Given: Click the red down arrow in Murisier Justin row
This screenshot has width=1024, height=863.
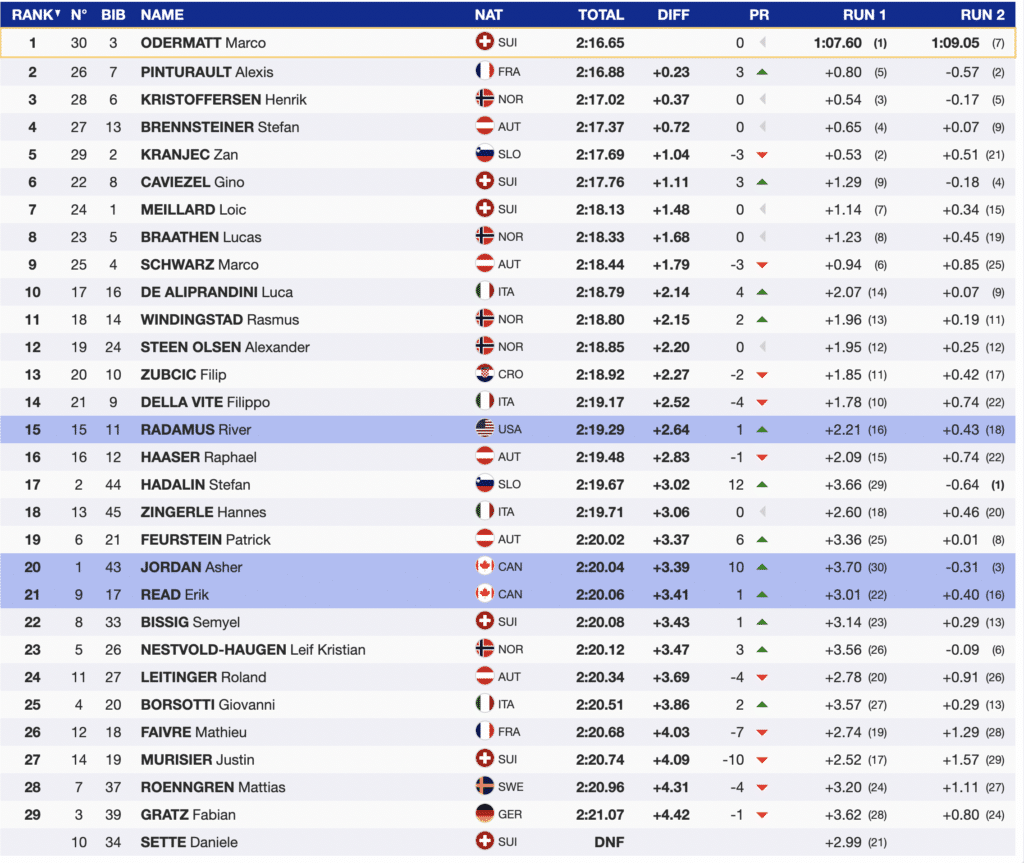Looking at the screenshot, I should click(761, 760).
